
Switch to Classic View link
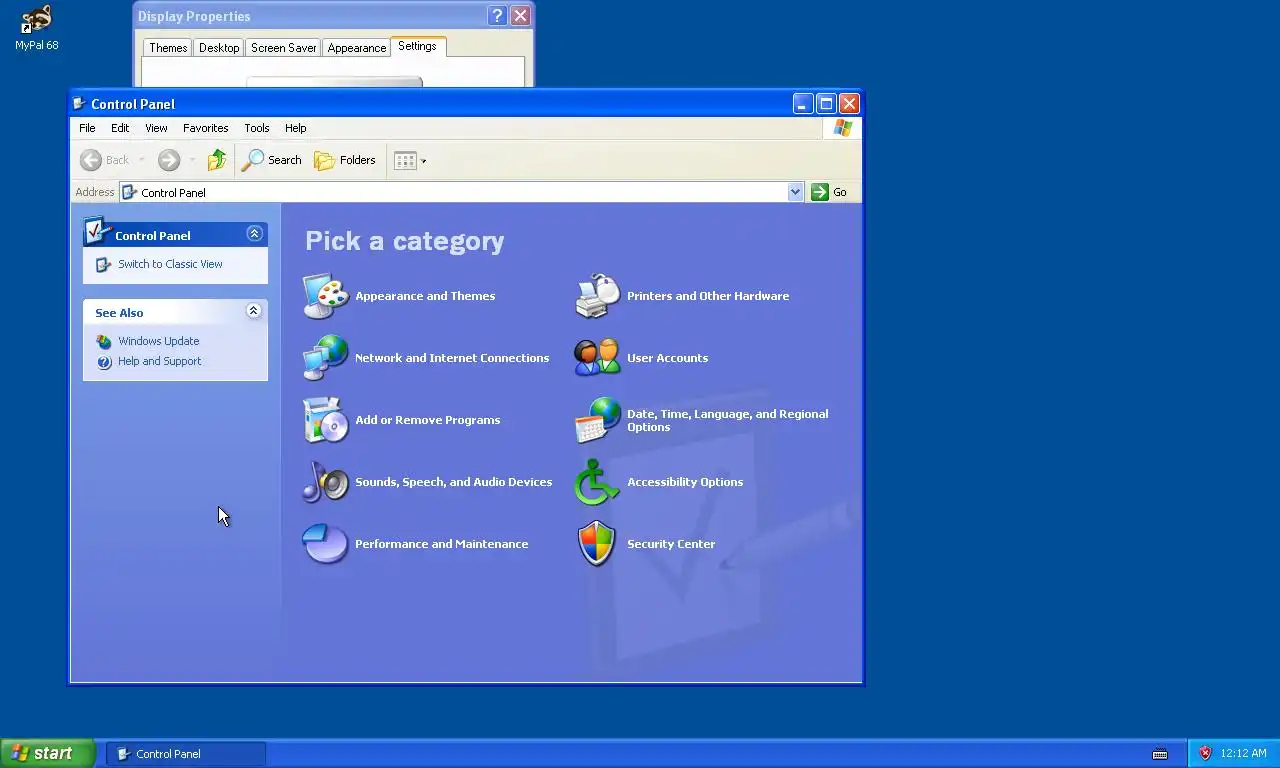170,264
